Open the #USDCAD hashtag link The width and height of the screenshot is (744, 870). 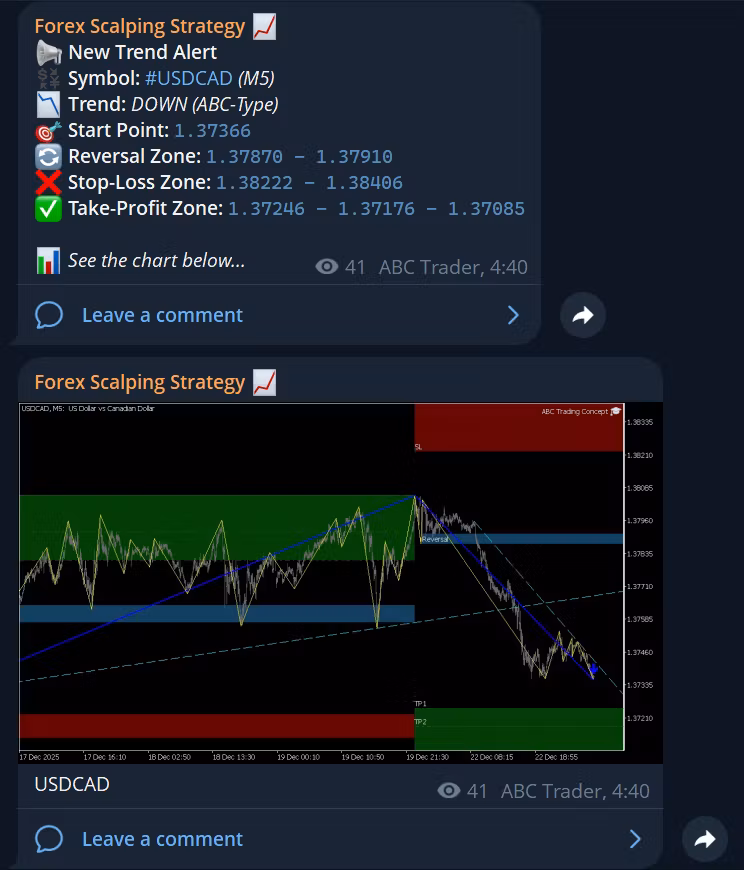tap(188, 79)
